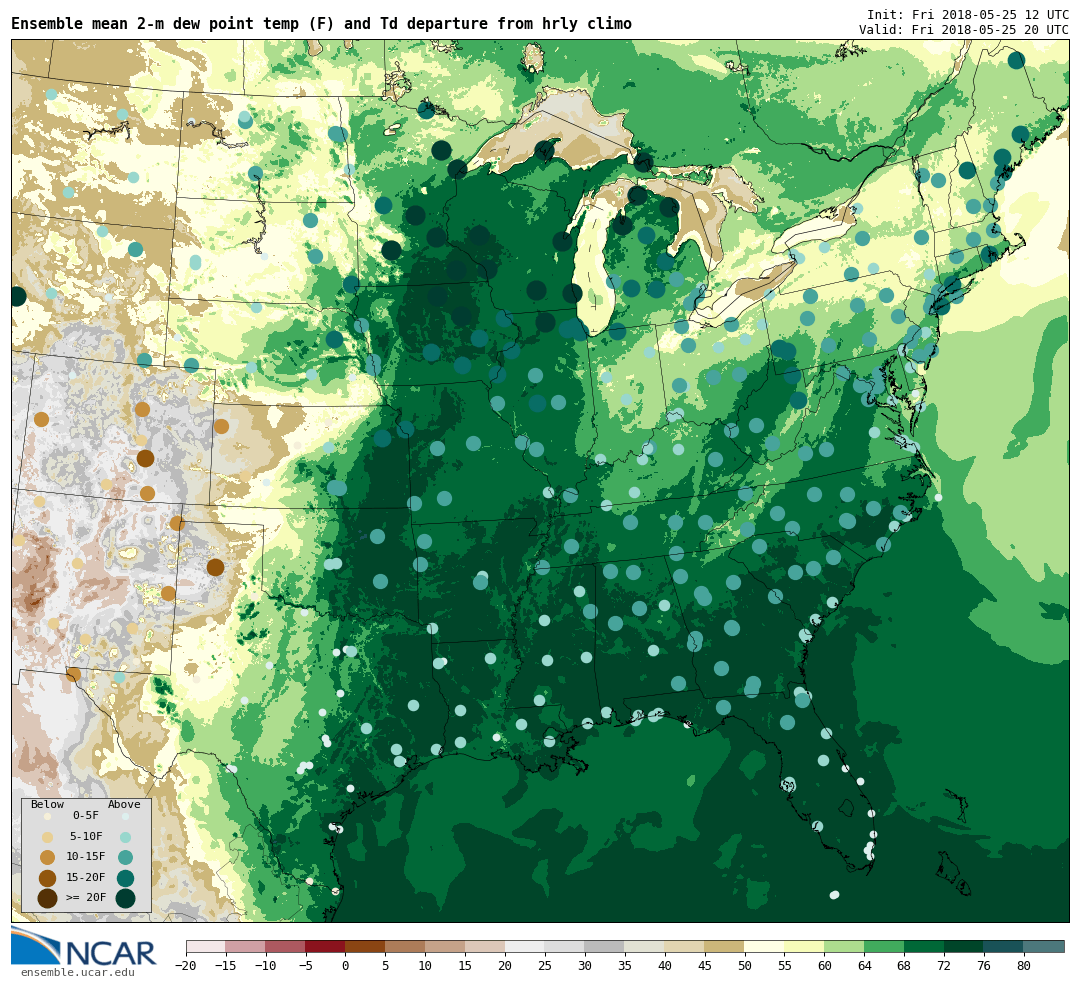
Task: Click the 'Above' legend heading
Action: click(124, 805)
